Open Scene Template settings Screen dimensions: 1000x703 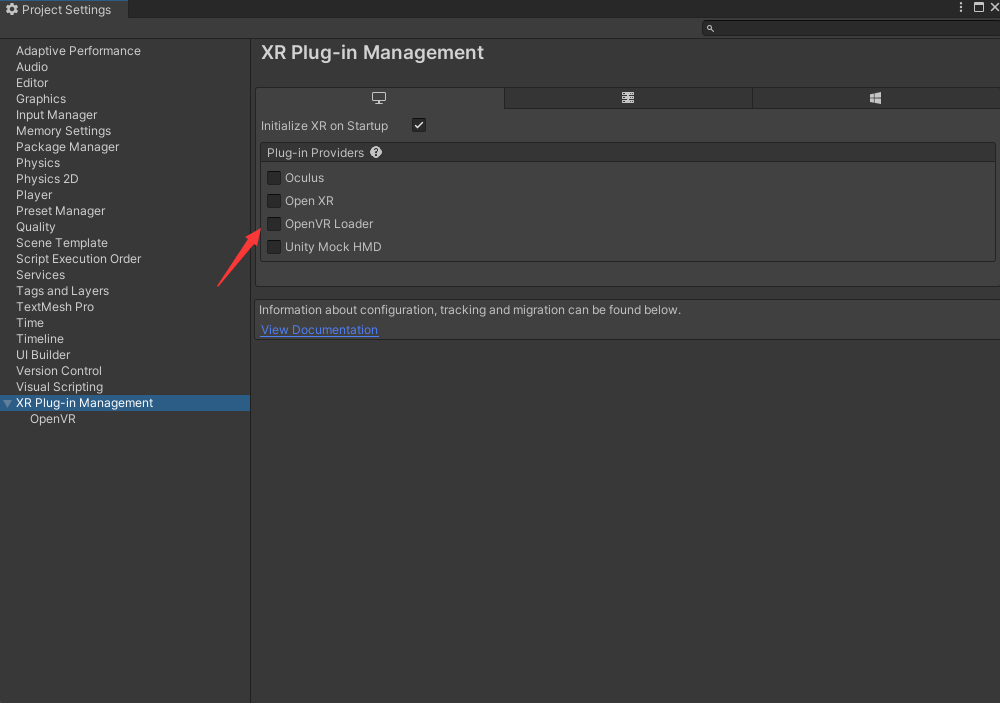(x=62, y=242)
